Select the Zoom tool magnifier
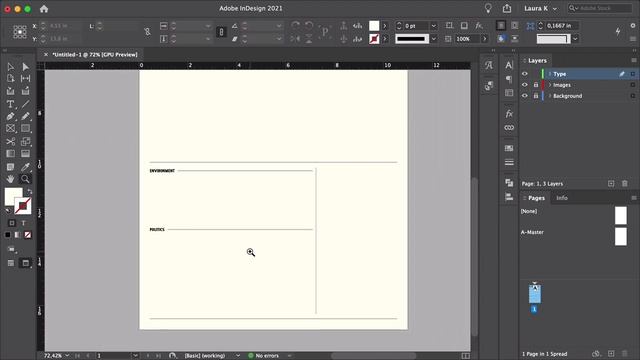Screen dimensions: 640x360 [25, 179]
